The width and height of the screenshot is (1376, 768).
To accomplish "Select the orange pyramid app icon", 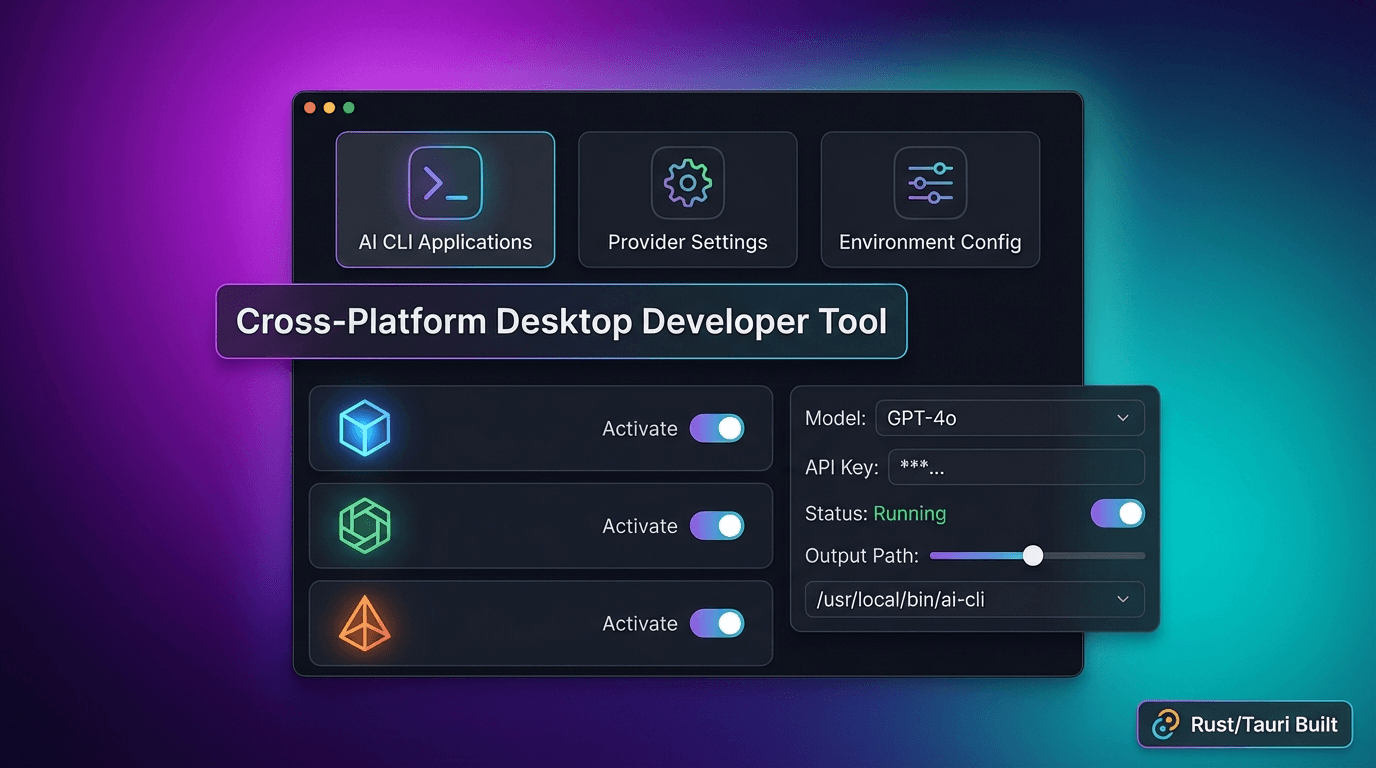I will click(x=365, y=624).
